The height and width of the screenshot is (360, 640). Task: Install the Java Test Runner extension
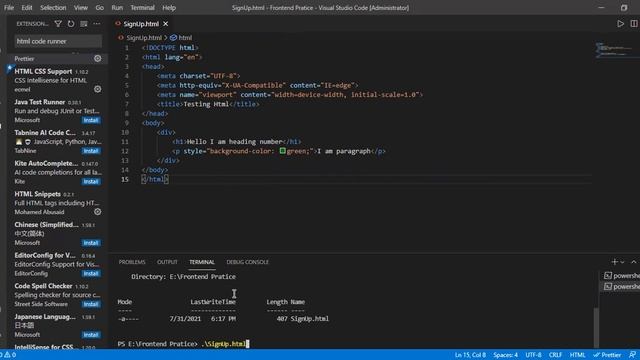91,120
